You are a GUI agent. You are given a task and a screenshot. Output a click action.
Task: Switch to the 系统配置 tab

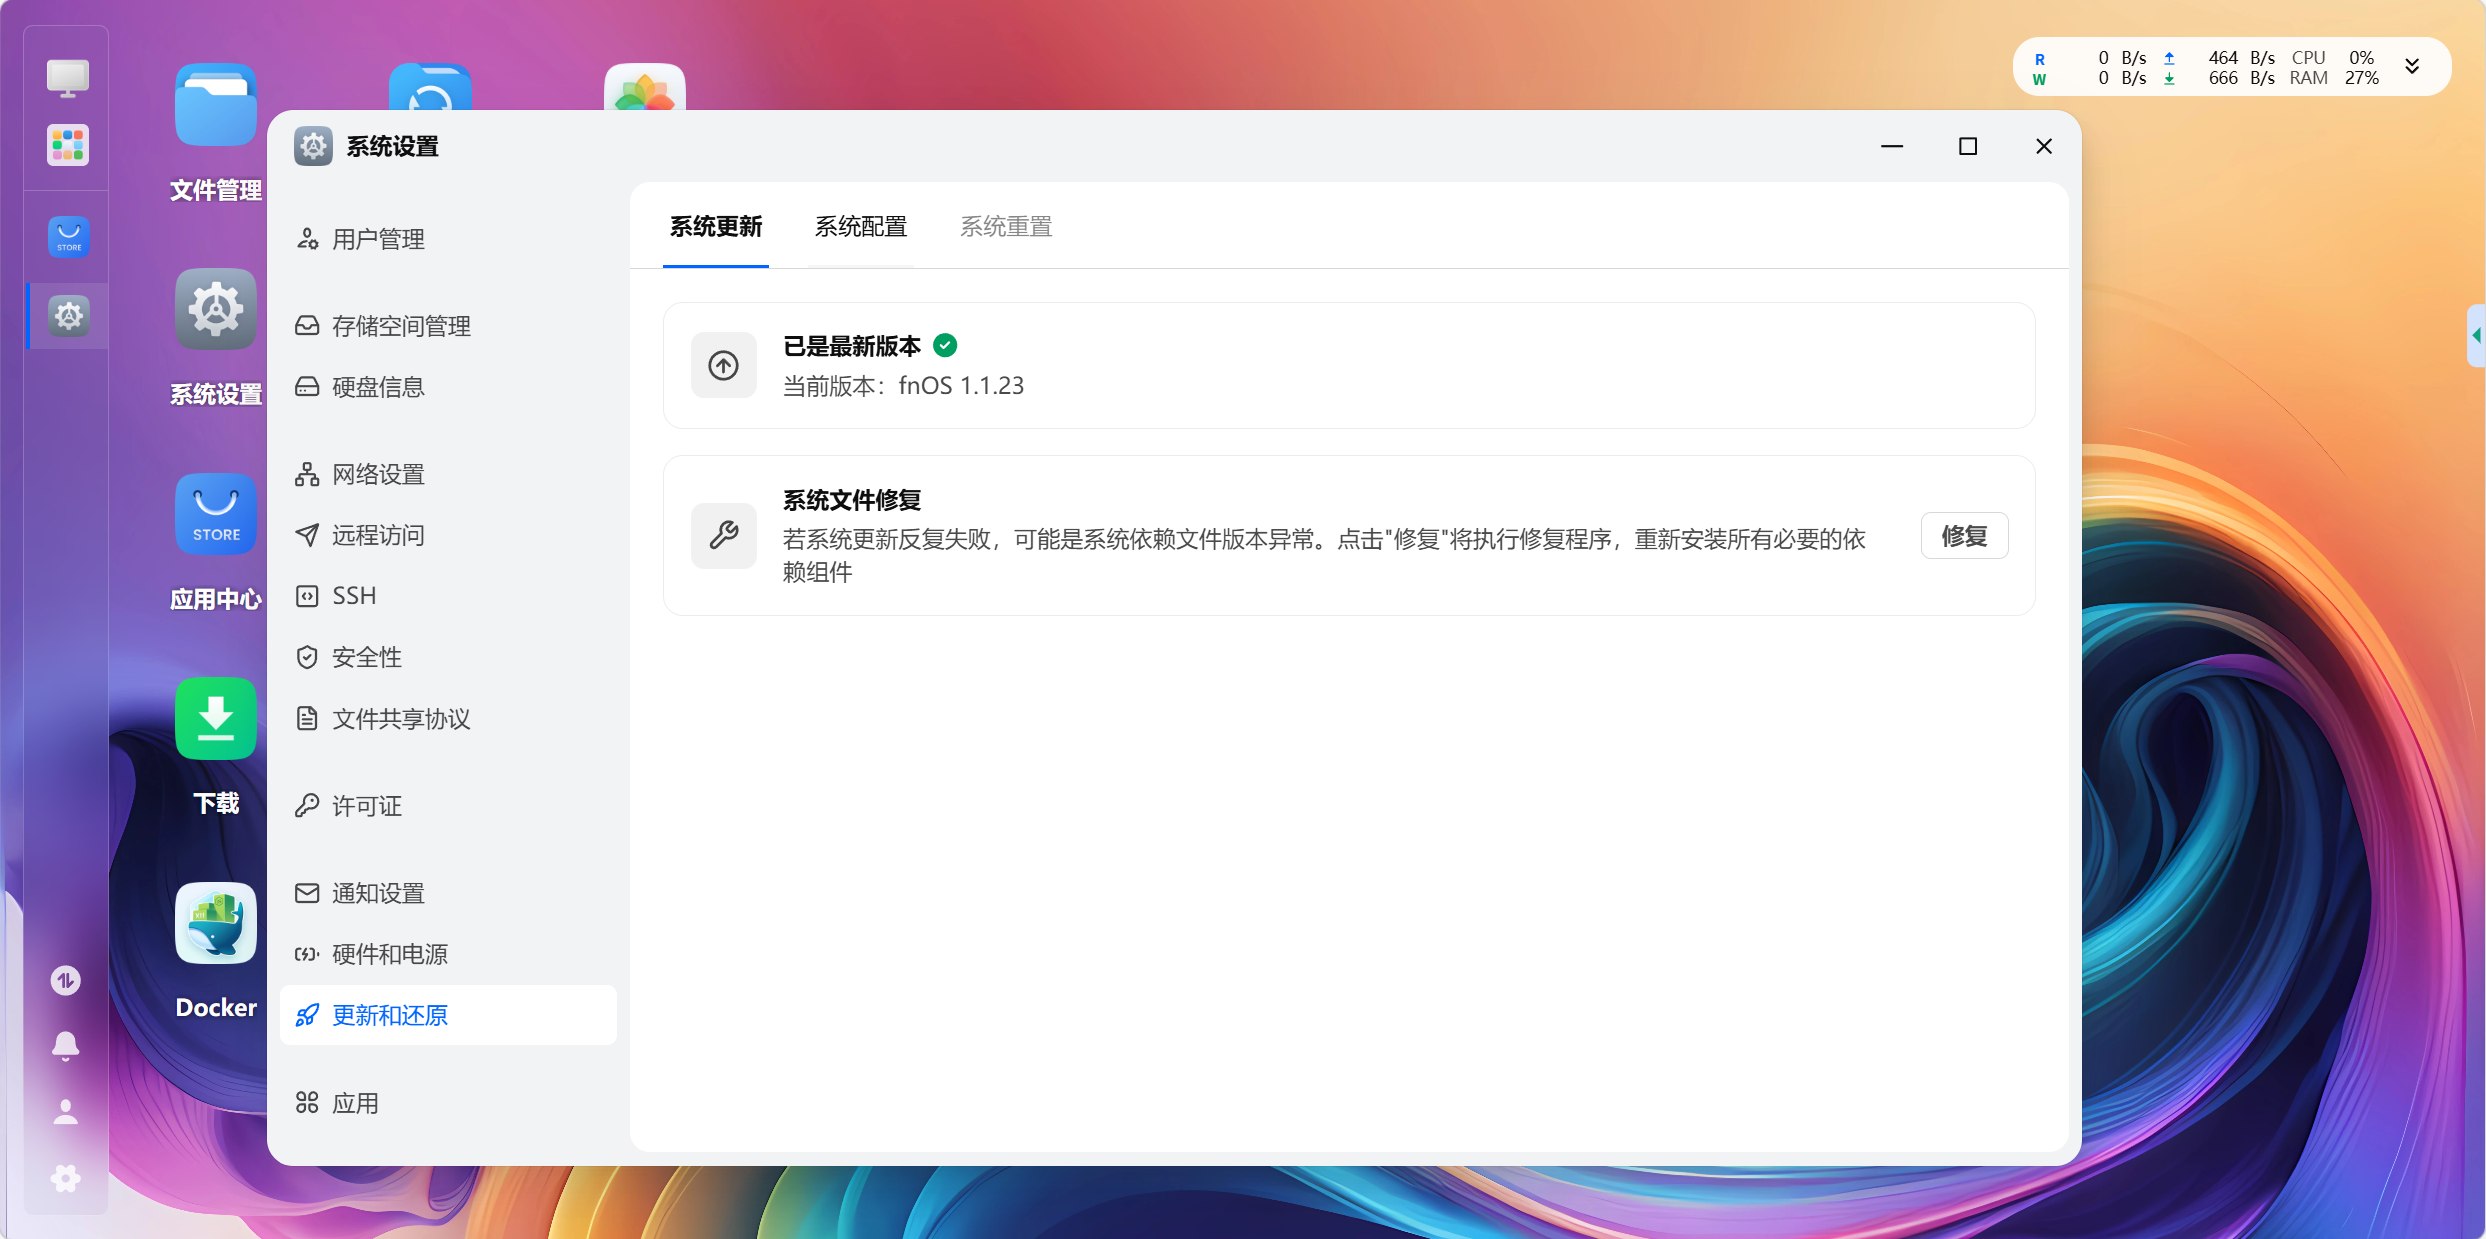point(860,227)
